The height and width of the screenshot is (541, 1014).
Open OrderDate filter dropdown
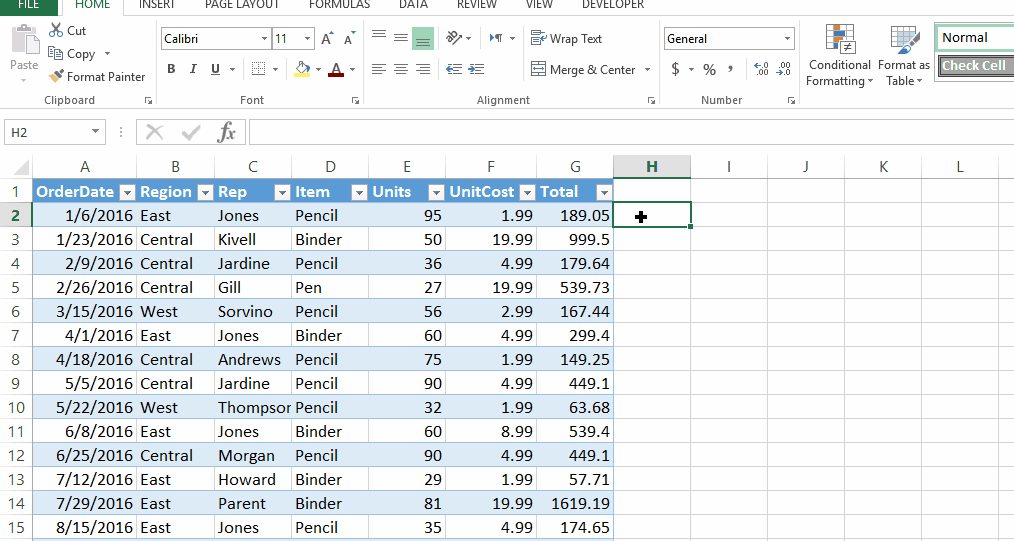pyautogui.click(x=127, y=192)
